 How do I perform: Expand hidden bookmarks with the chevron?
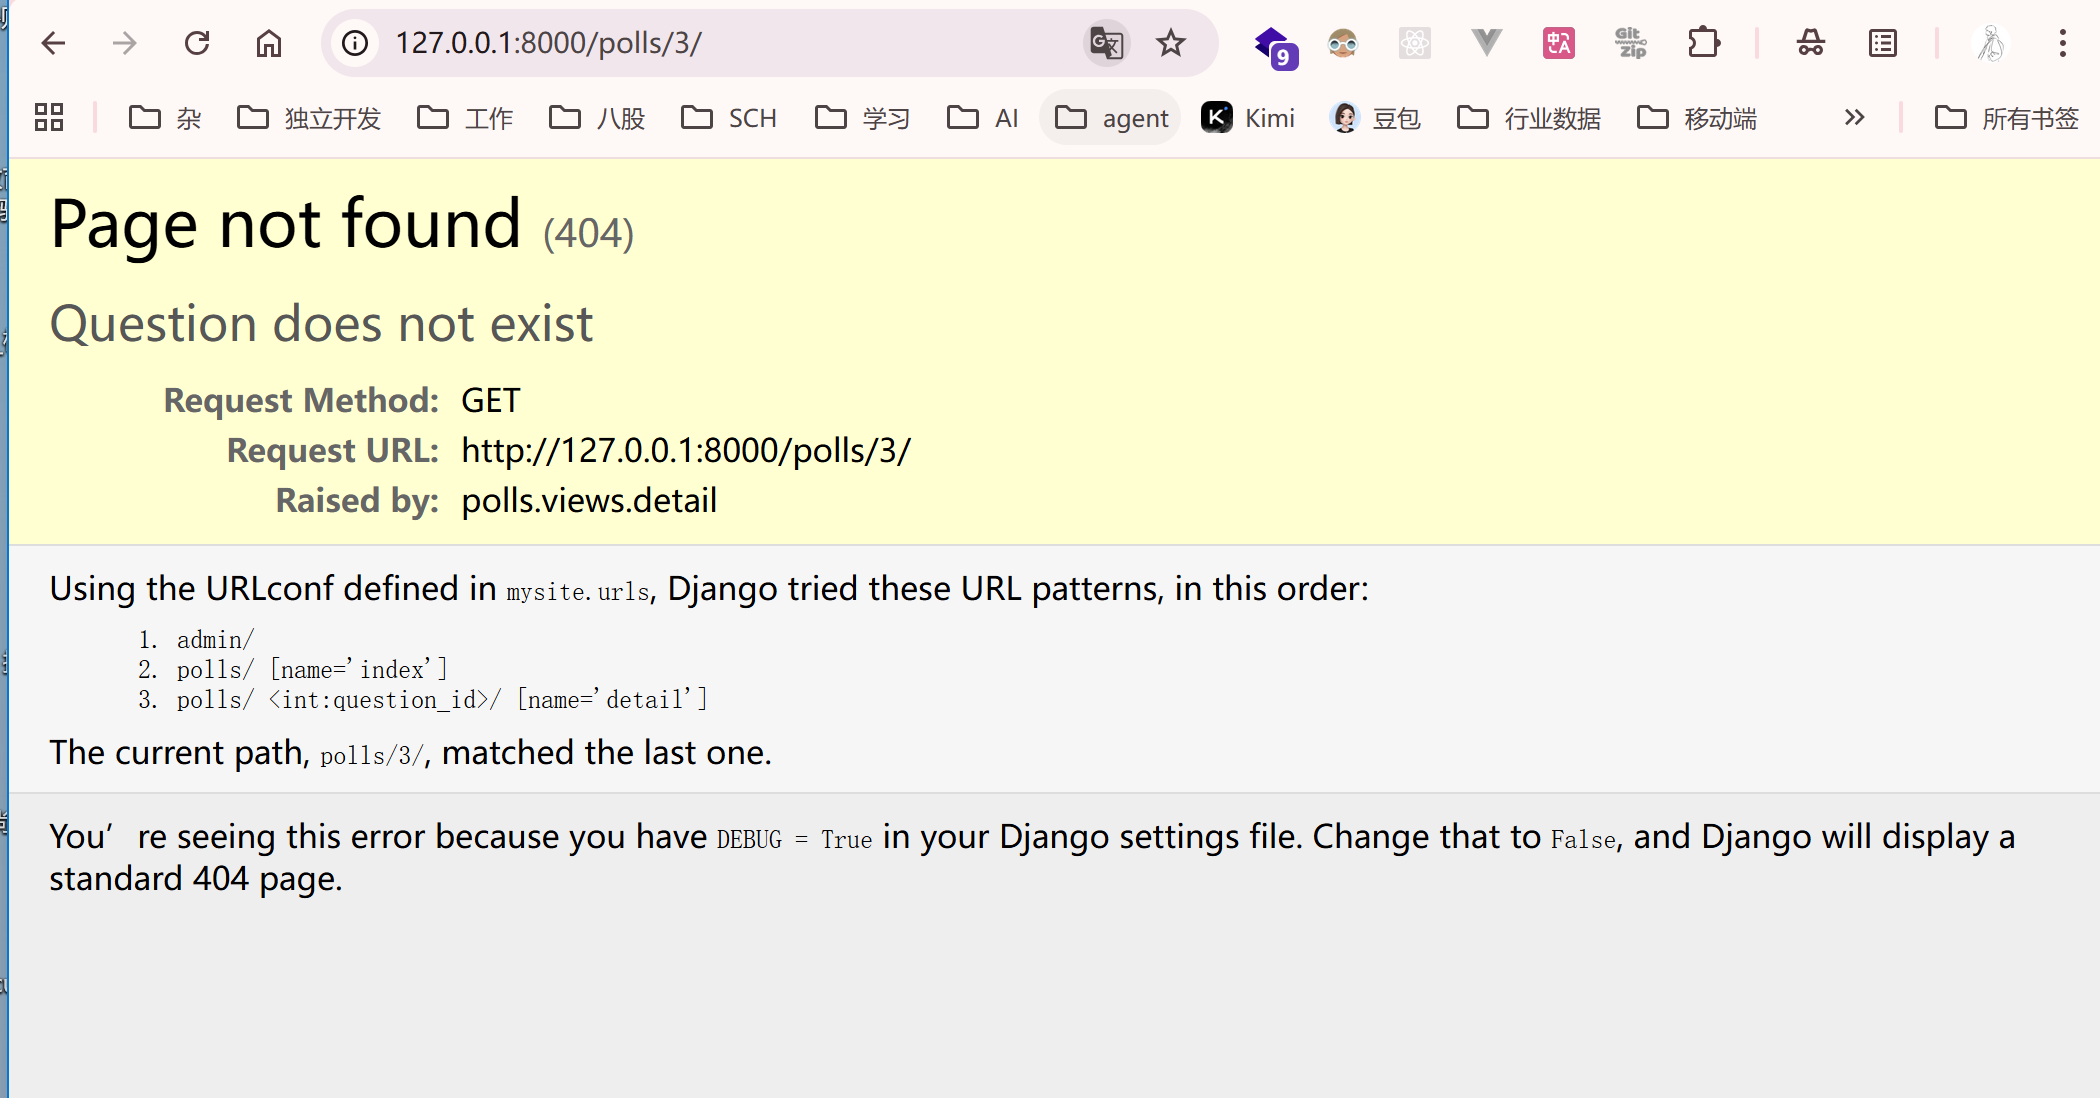(1854, 118)
